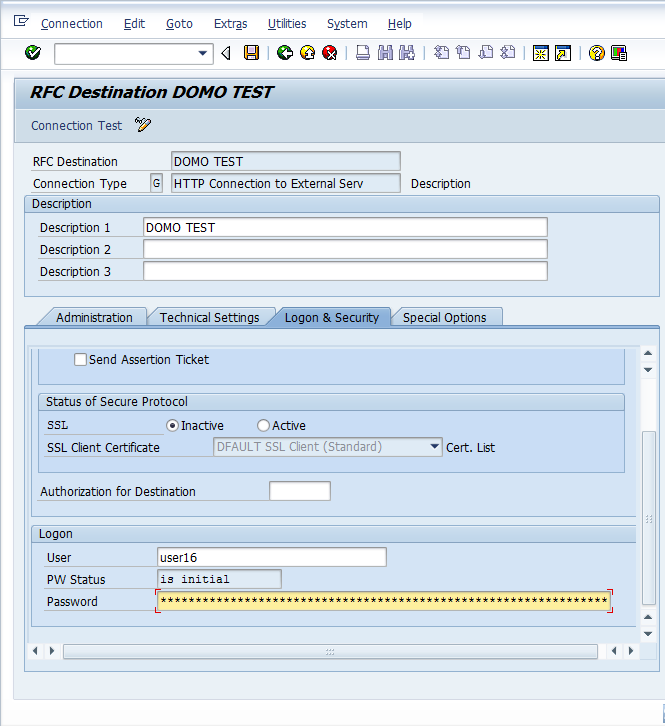
Task: Collapse the command field with the triangle icon
Action: point(226,53)
